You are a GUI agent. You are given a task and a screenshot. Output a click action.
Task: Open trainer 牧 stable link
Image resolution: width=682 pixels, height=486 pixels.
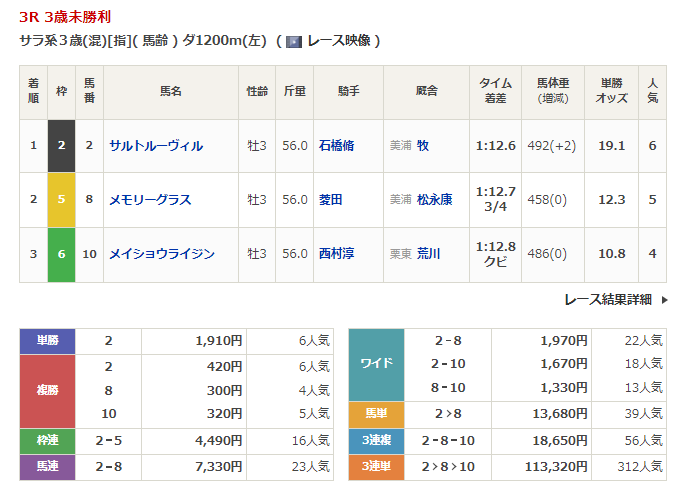click(x=423, y=146)
